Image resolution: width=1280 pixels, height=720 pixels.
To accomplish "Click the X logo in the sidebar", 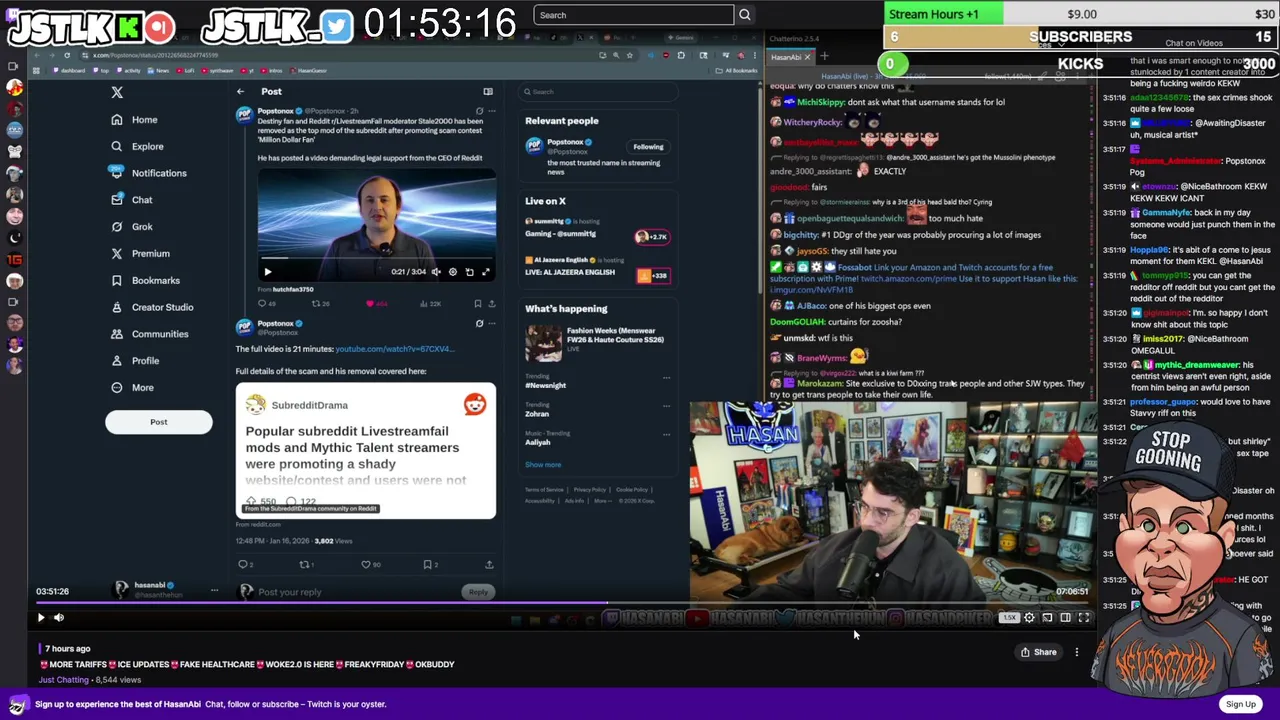I will [117, 92].
